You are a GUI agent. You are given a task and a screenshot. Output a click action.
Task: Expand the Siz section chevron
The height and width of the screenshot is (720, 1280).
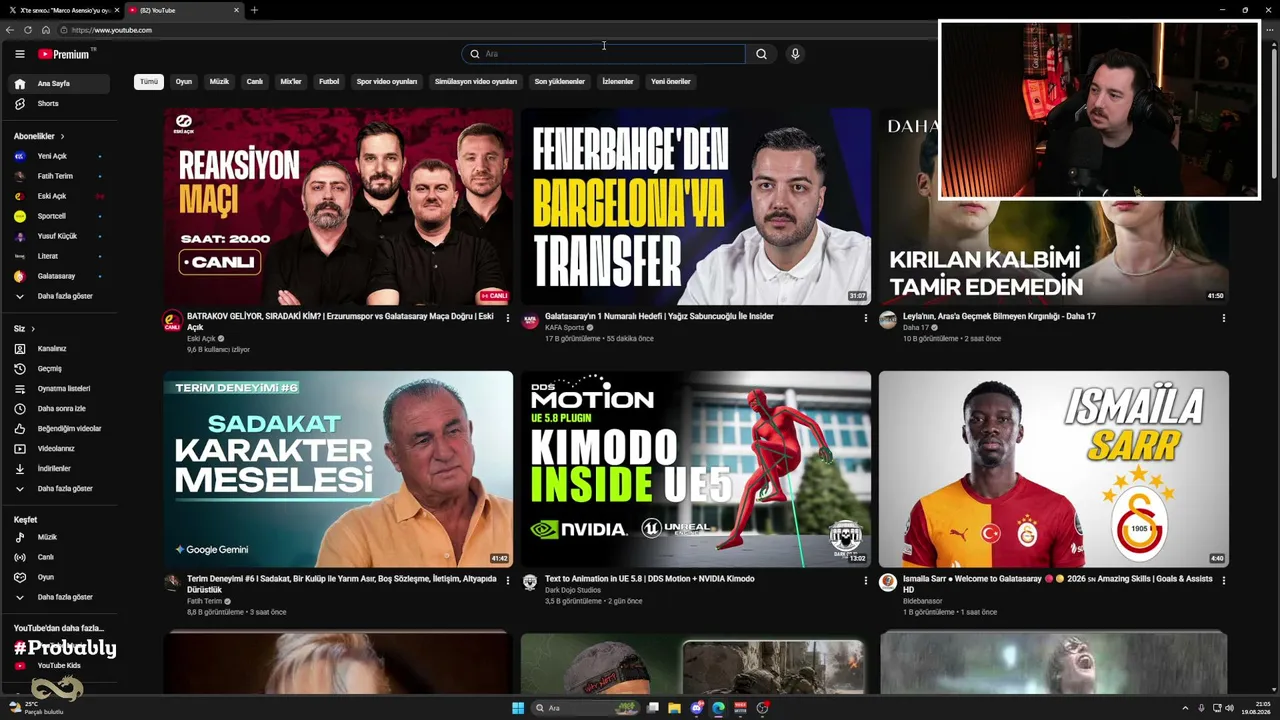click(x=32, y=329)
